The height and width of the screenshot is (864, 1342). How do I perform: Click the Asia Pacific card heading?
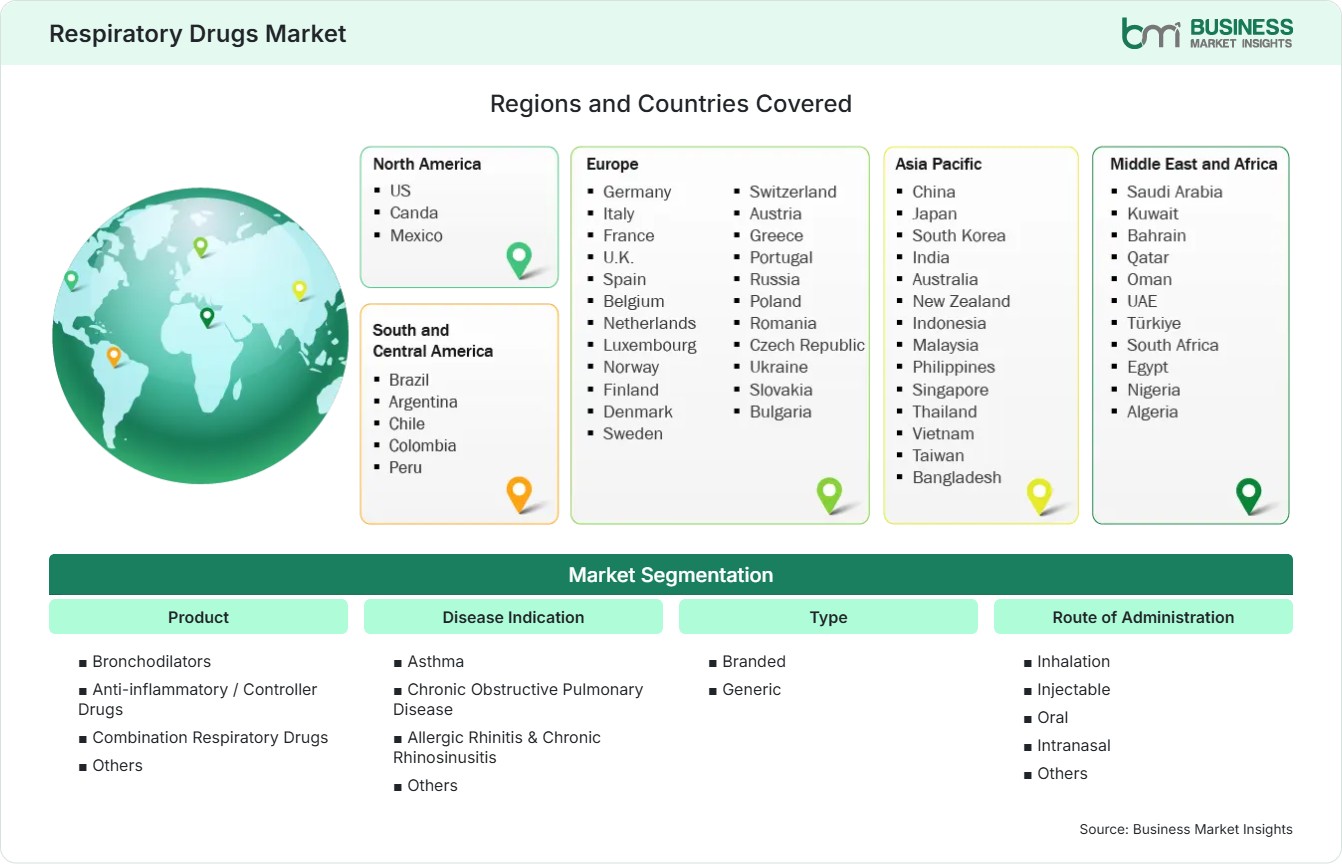(x=939, y=164)
